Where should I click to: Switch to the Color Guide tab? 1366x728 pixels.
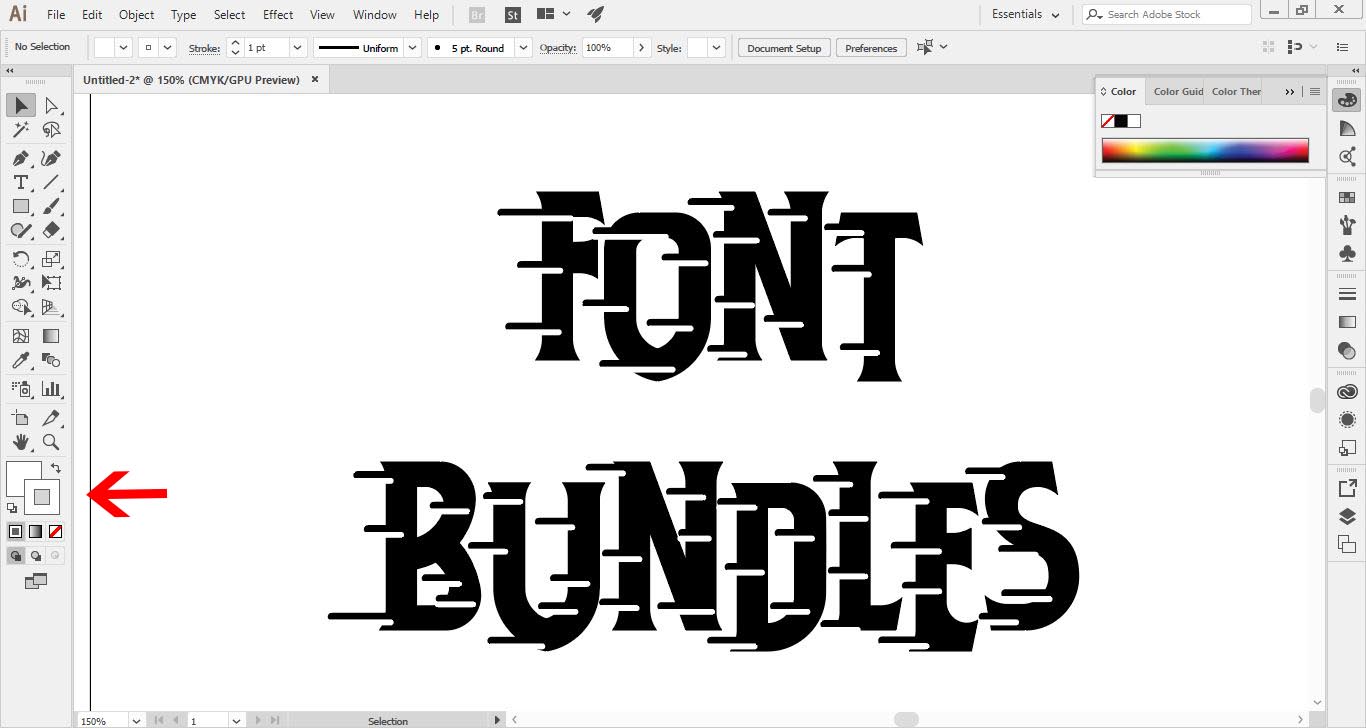click(1178, 91)
